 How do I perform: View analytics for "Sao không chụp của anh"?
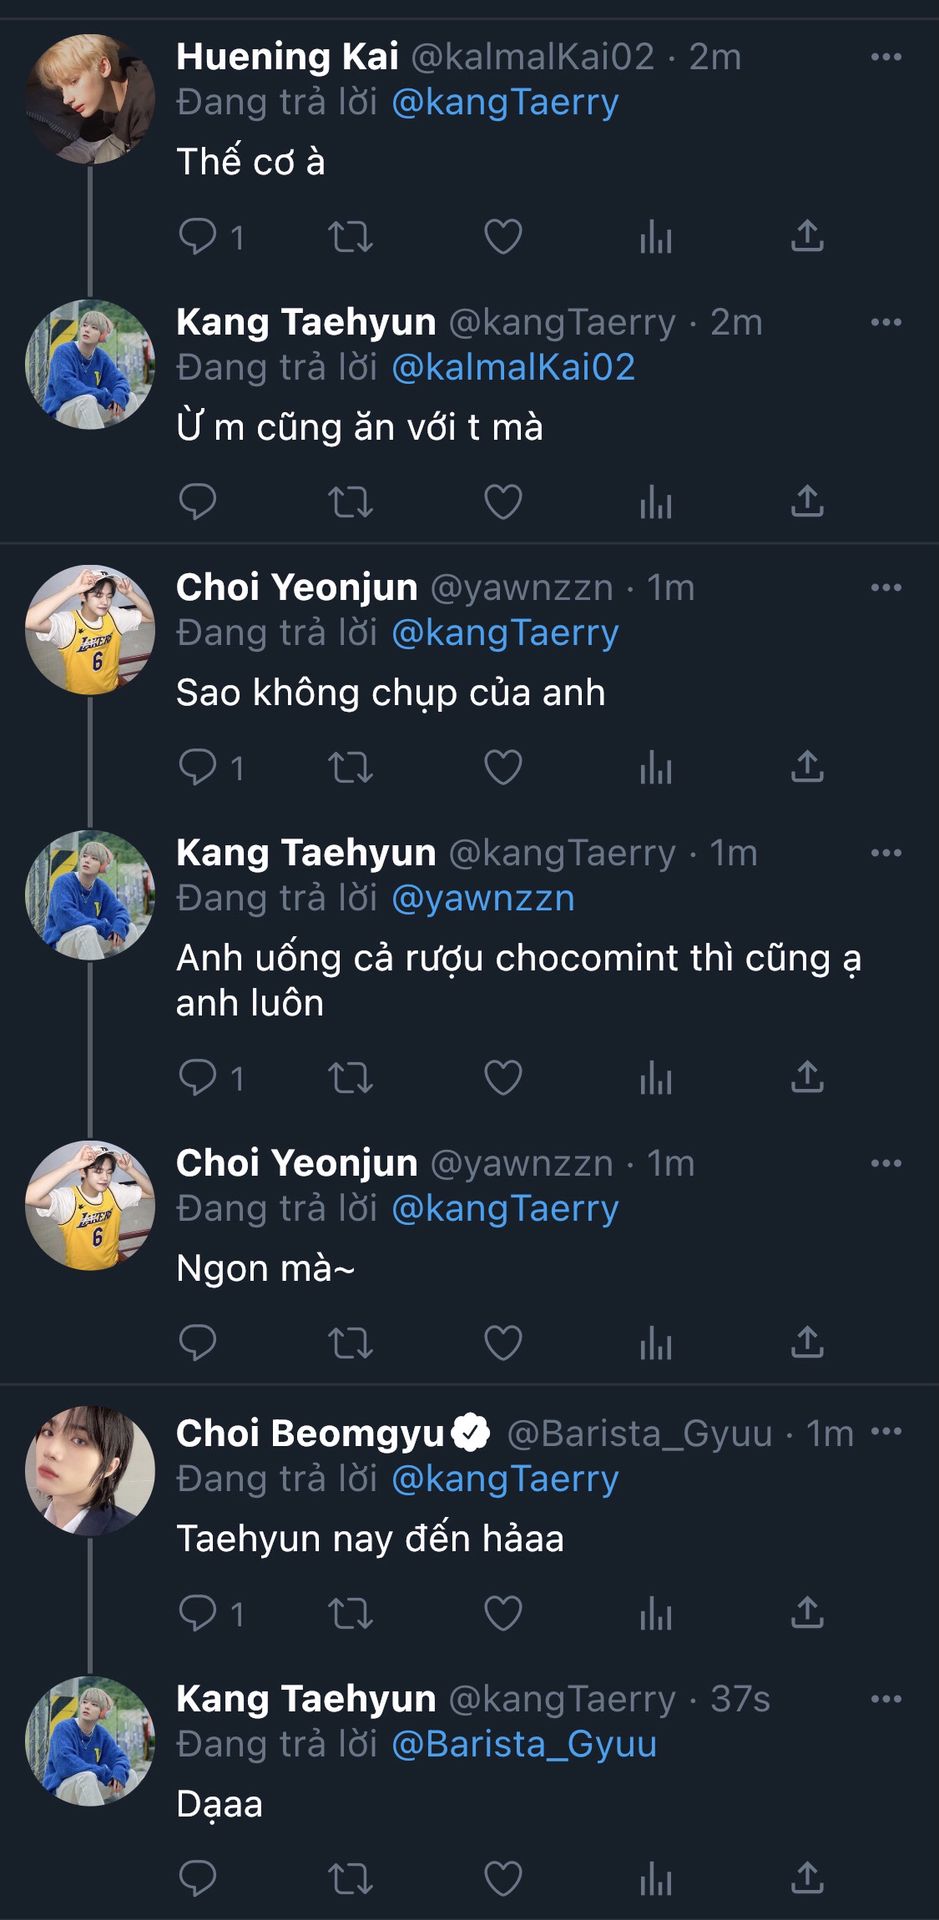[x=656, y=767]
